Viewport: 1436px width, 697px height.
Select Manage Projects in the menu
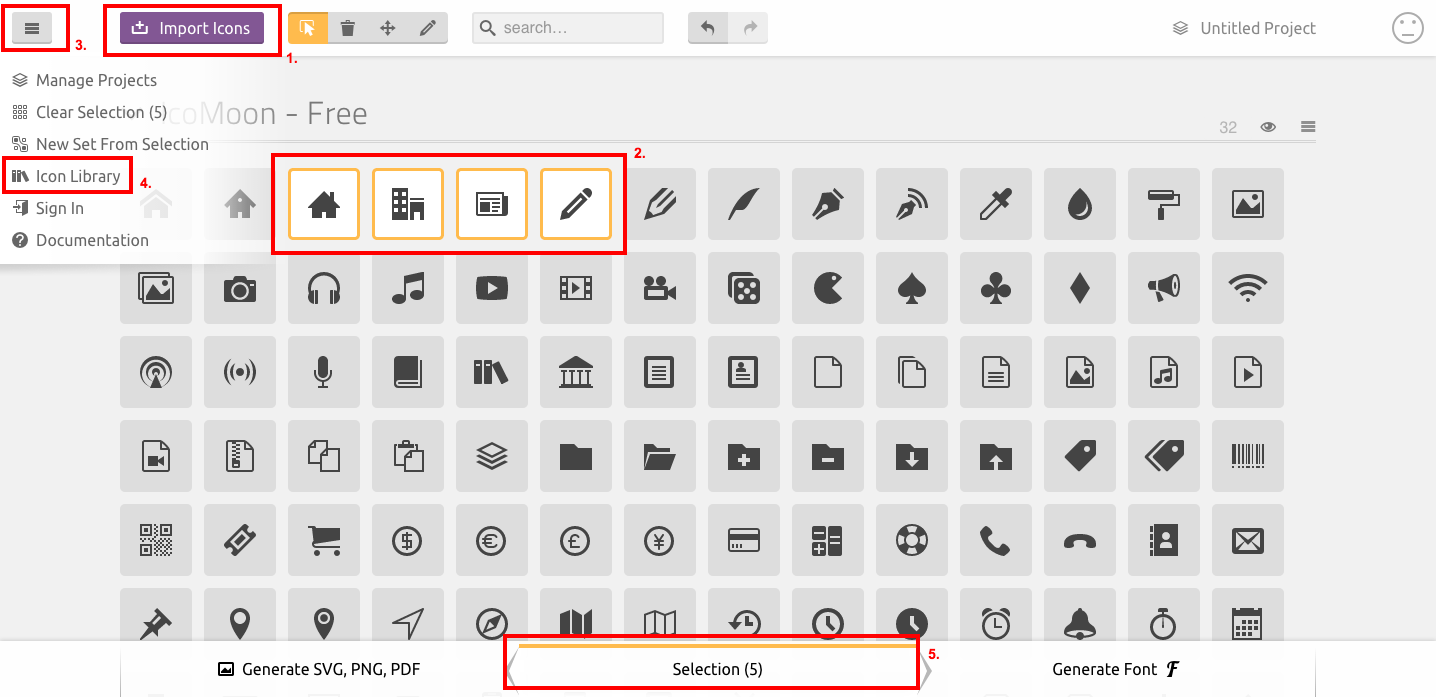click(x=95, y=80)
